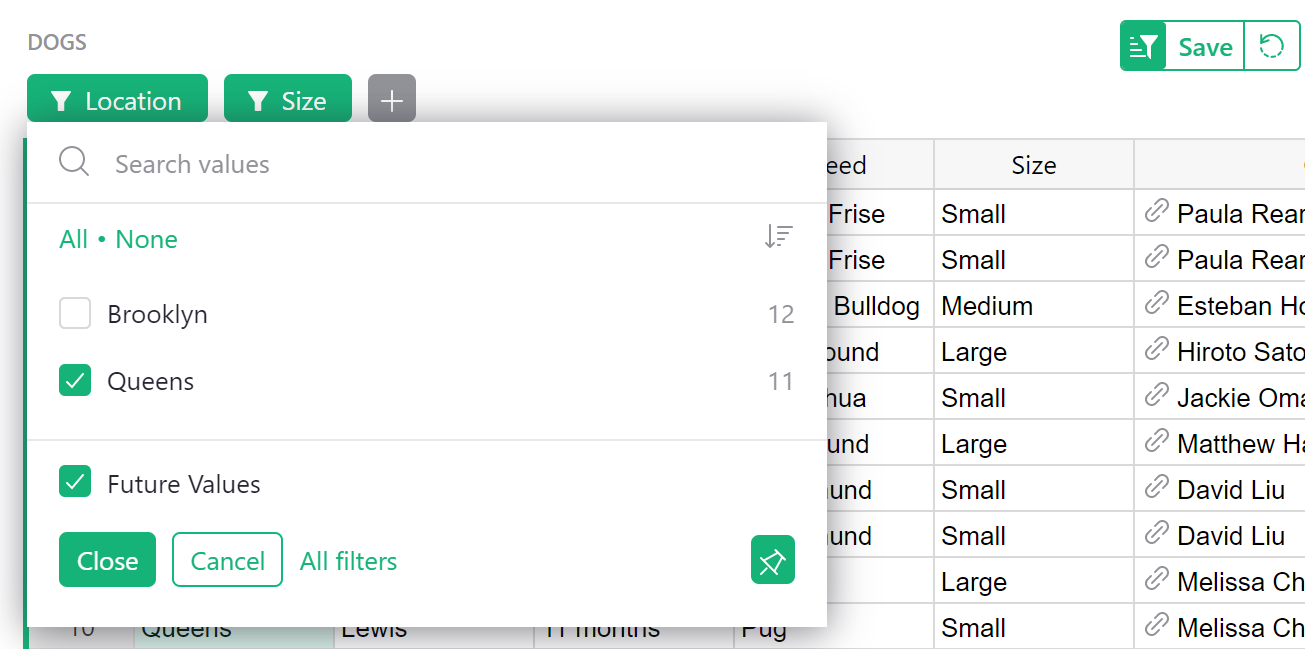Uncheck the Queens checkbox
This screenshot has width=1305, height=649.
coord(75,381)
